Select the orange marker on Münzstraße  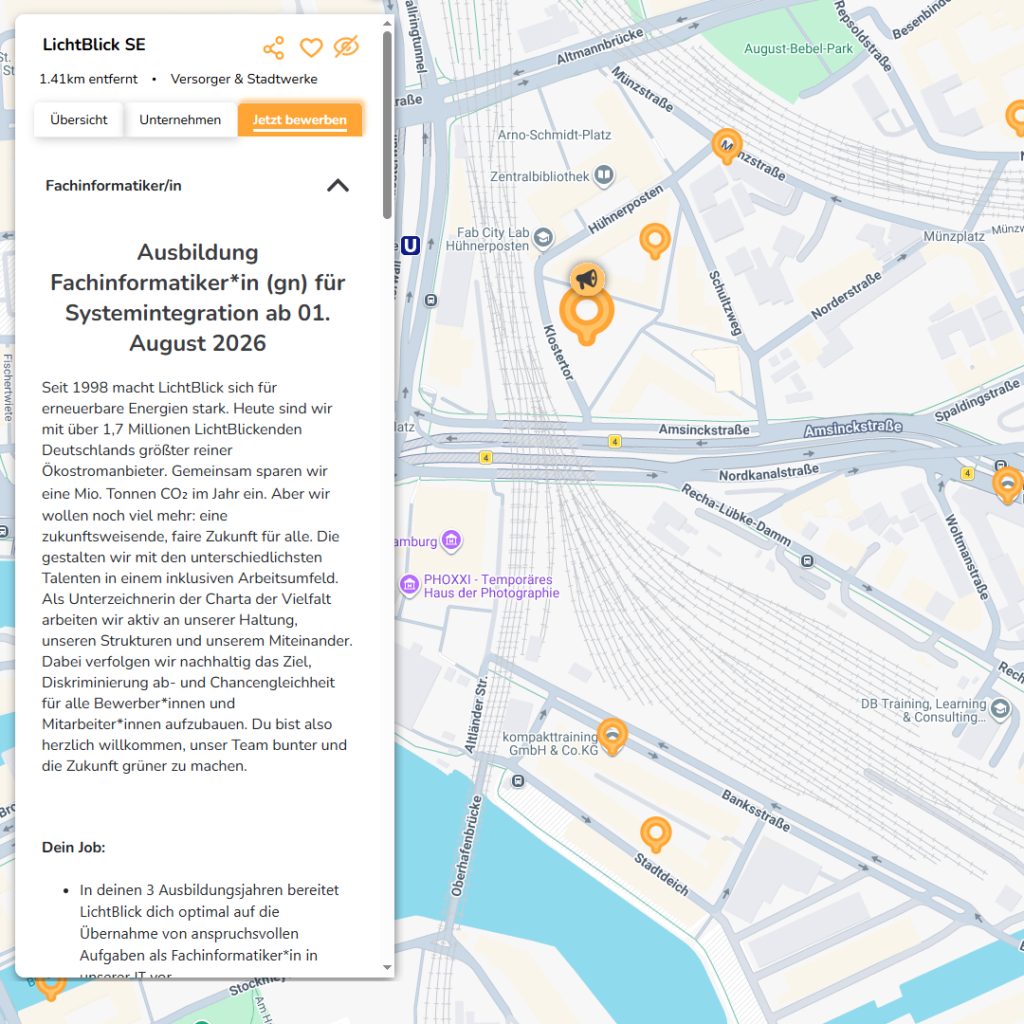pyautogui.click(x=727, y=145)
